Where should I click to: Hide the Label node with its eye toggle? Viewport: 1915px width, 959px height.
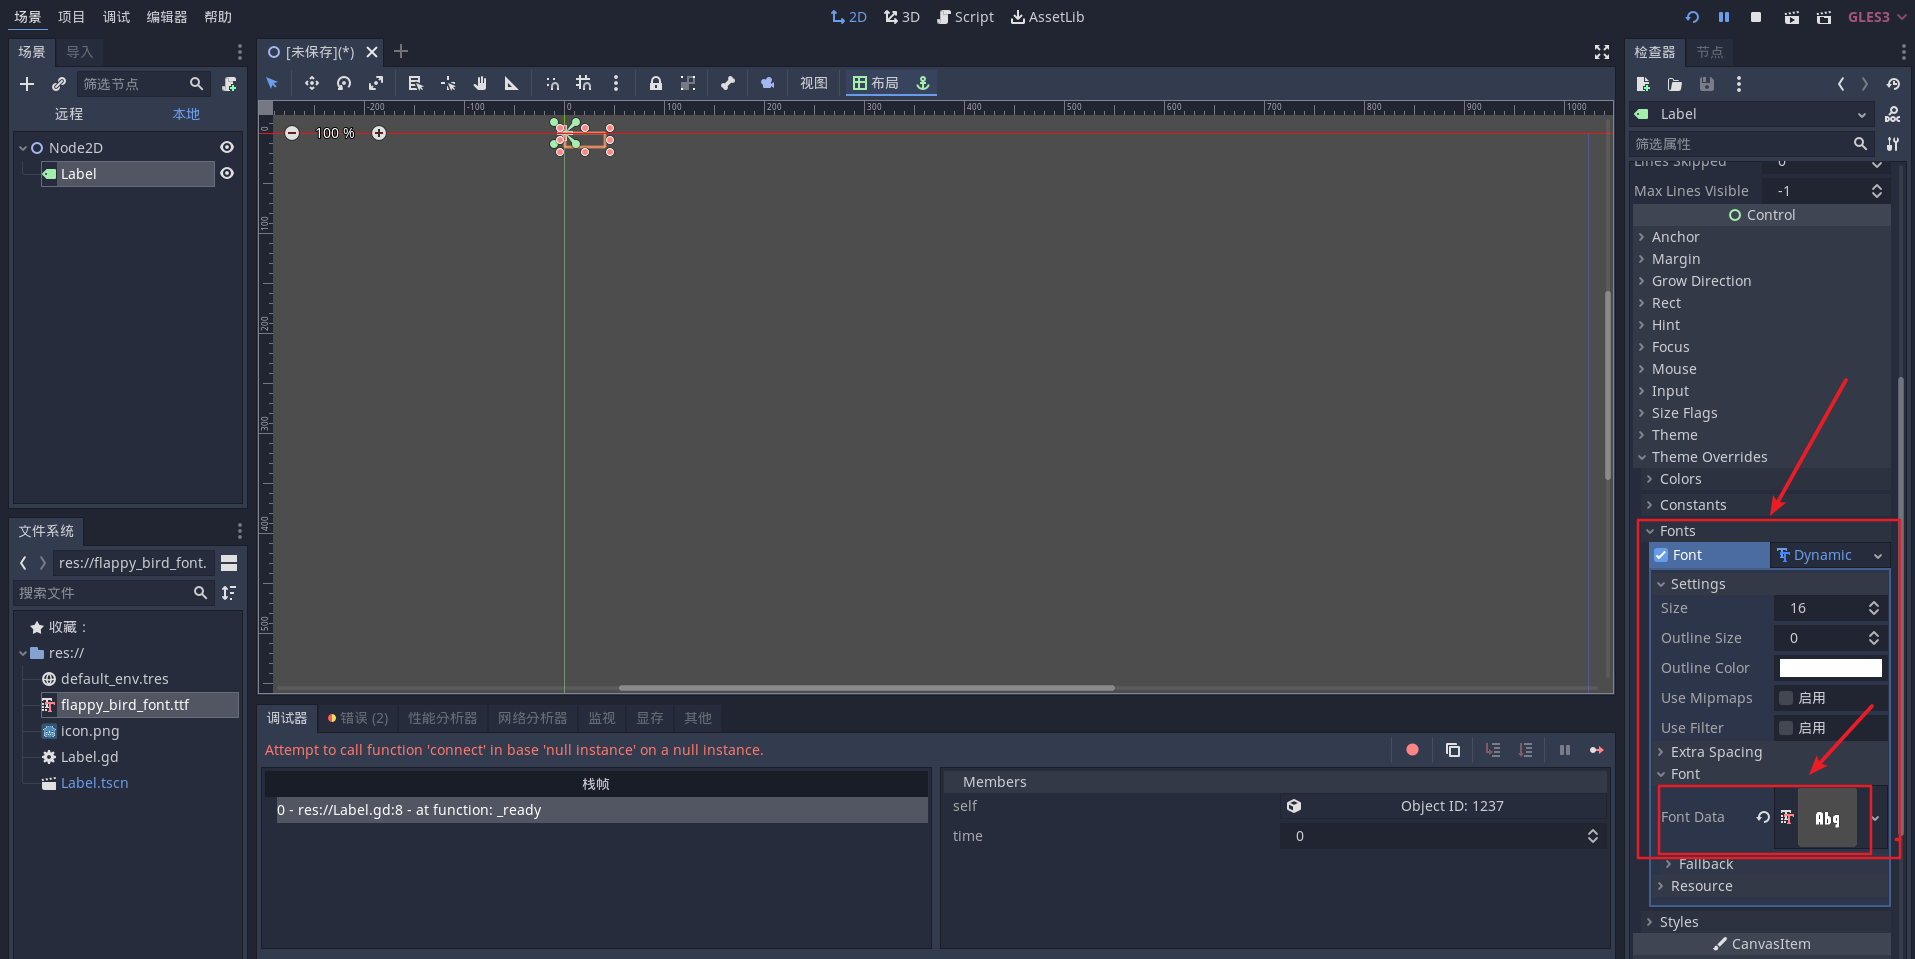pyautogui.click(x=227, y=173)
